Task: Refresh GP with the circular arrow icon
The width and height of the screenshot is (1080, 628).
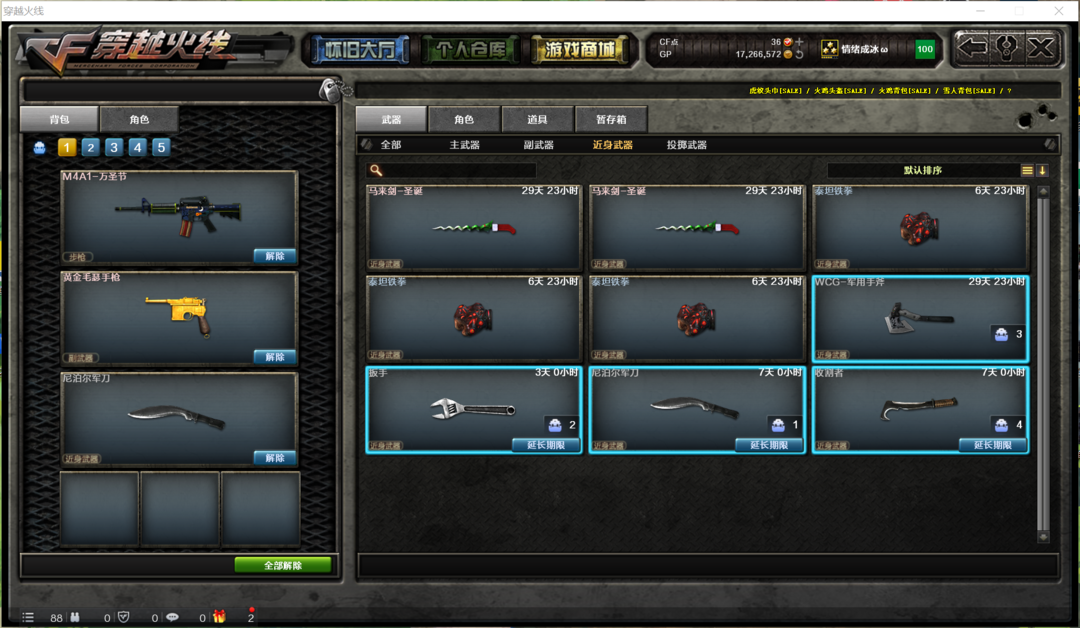Action: [x=799, y=54]
